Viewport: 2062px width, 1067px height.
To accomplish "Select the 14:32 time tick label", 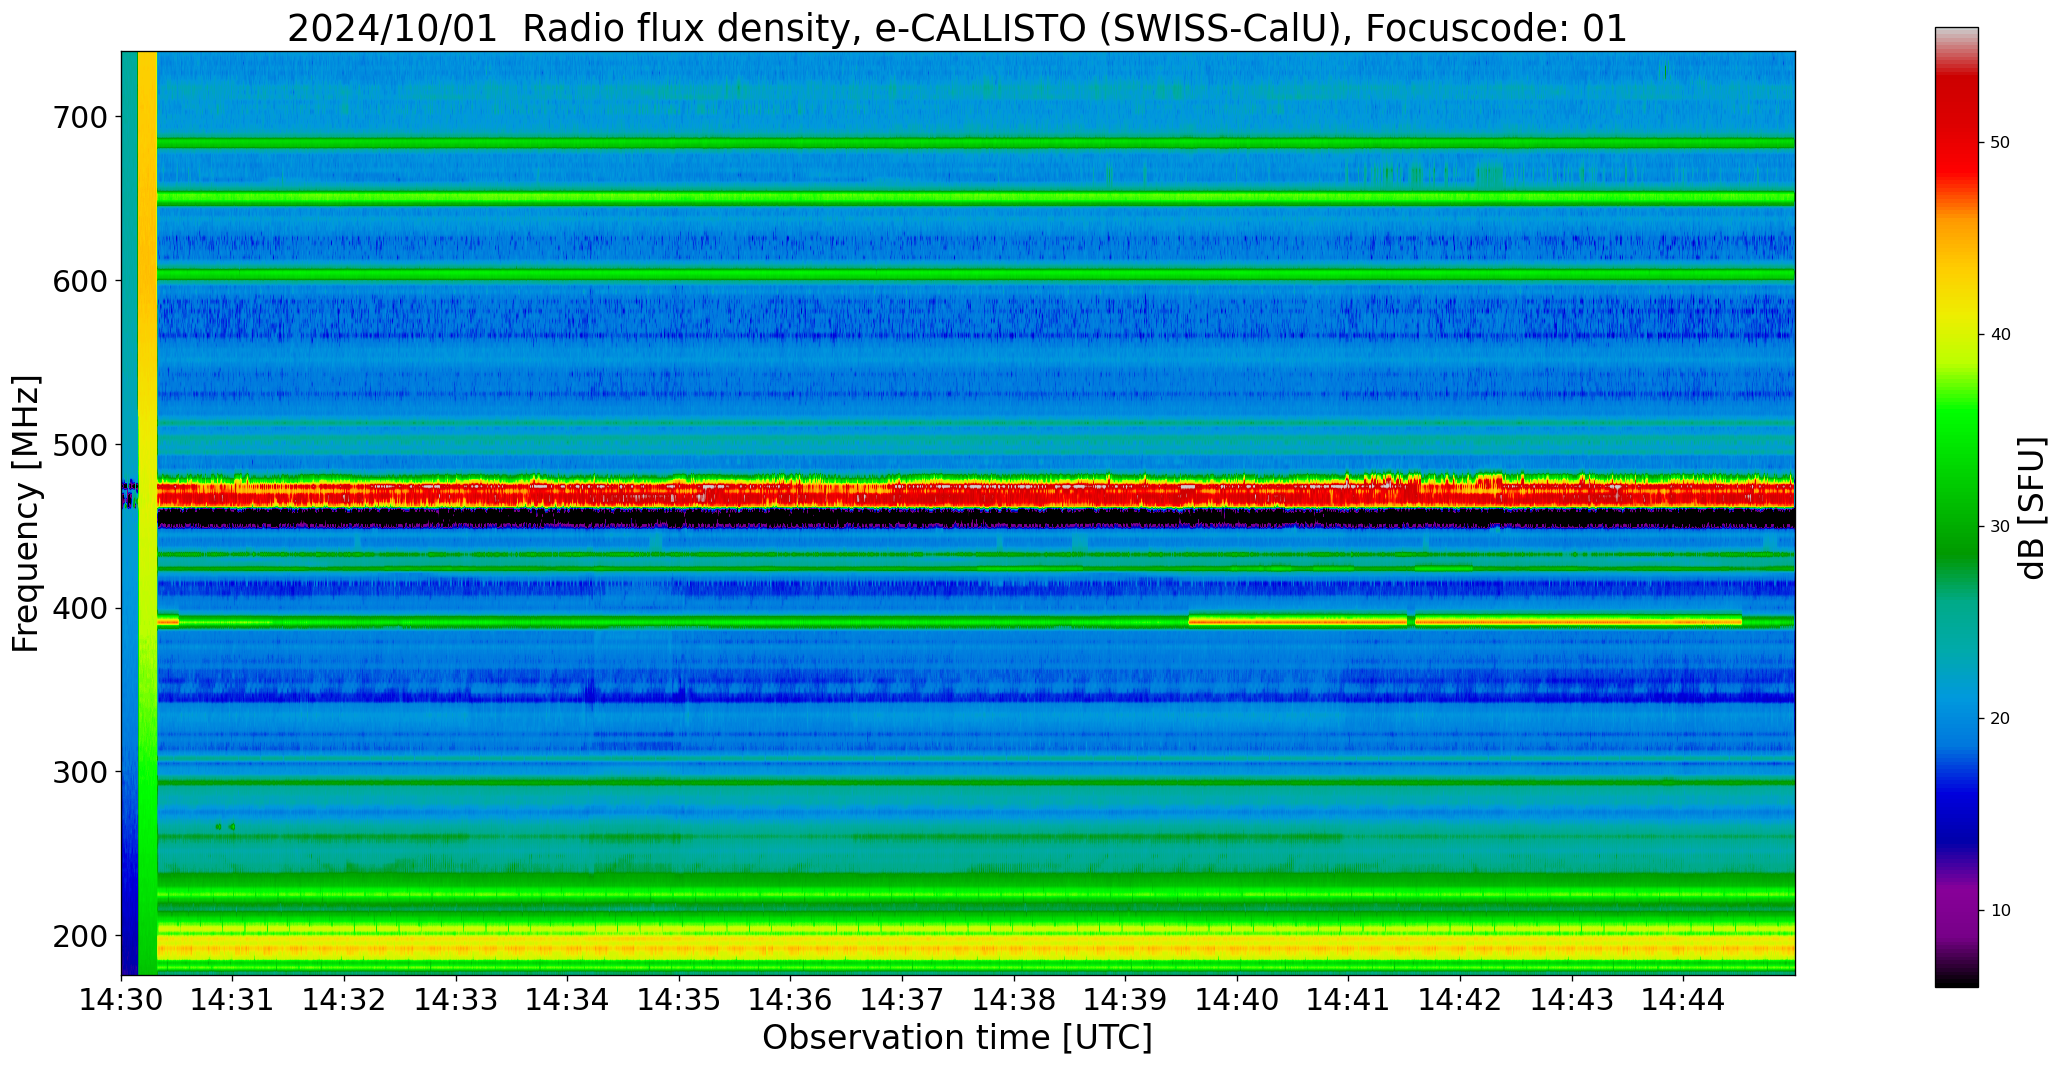I will point(345,1000).
